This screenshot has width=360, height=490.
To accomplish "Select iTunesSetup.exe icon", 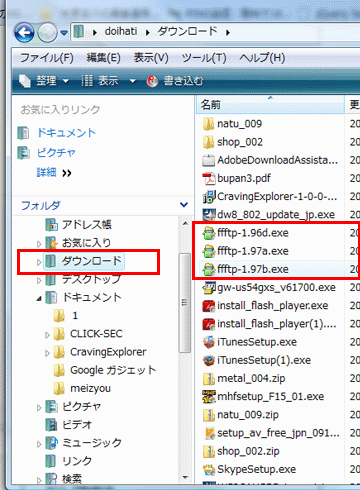I will (x=209, y=342).
